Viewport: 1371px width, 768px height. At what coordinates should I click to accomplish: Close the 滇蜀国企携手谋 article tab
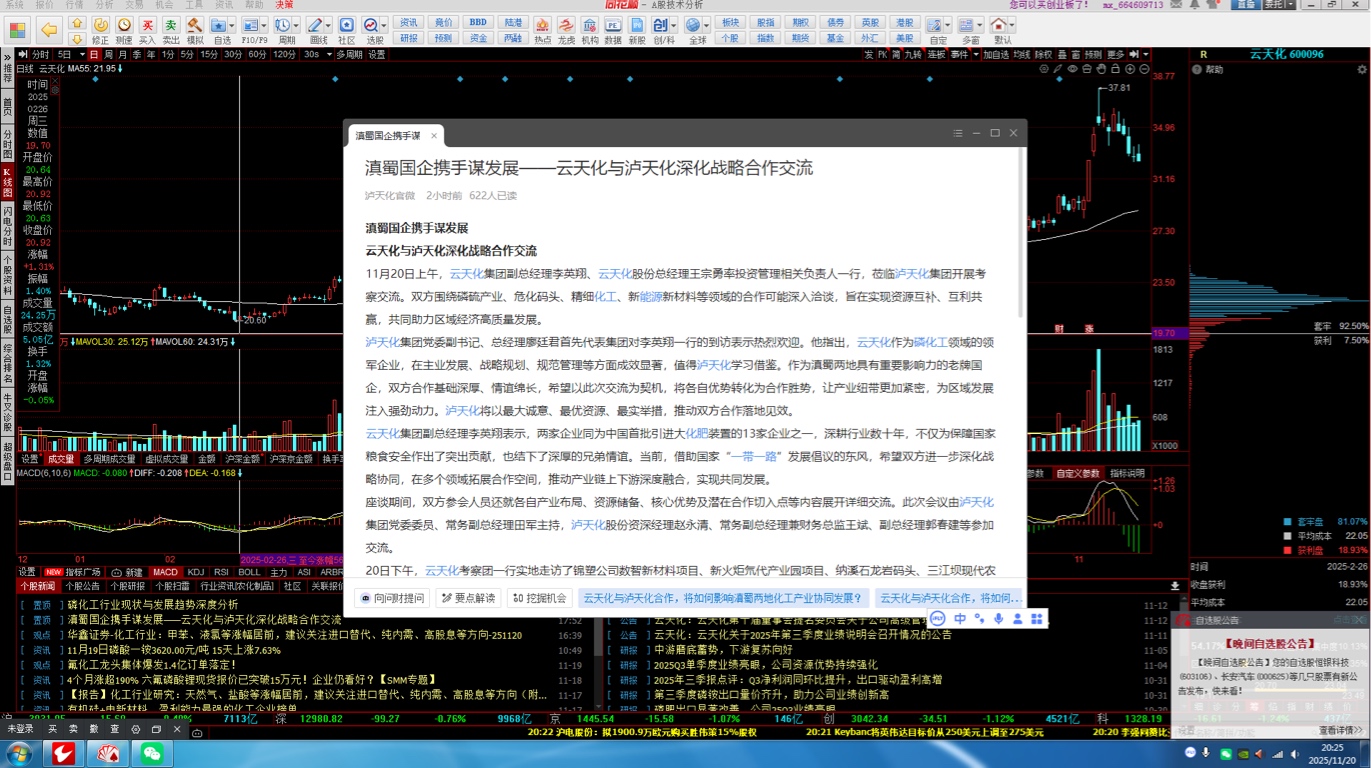(x=433, y=135)
